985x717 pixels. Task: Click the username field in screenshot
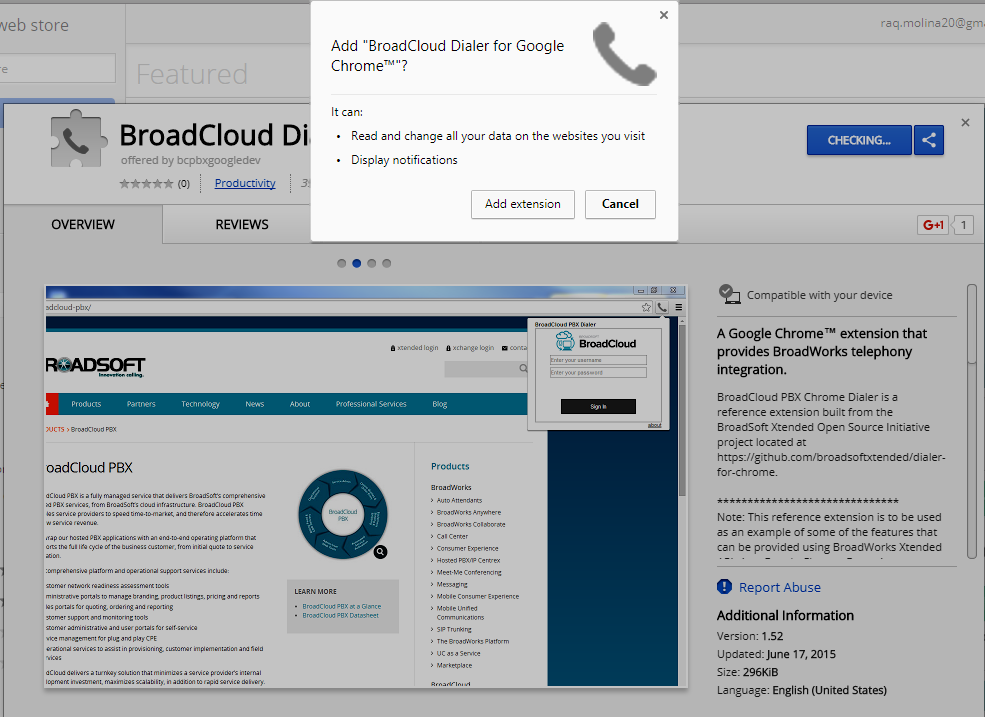[598, 360]
